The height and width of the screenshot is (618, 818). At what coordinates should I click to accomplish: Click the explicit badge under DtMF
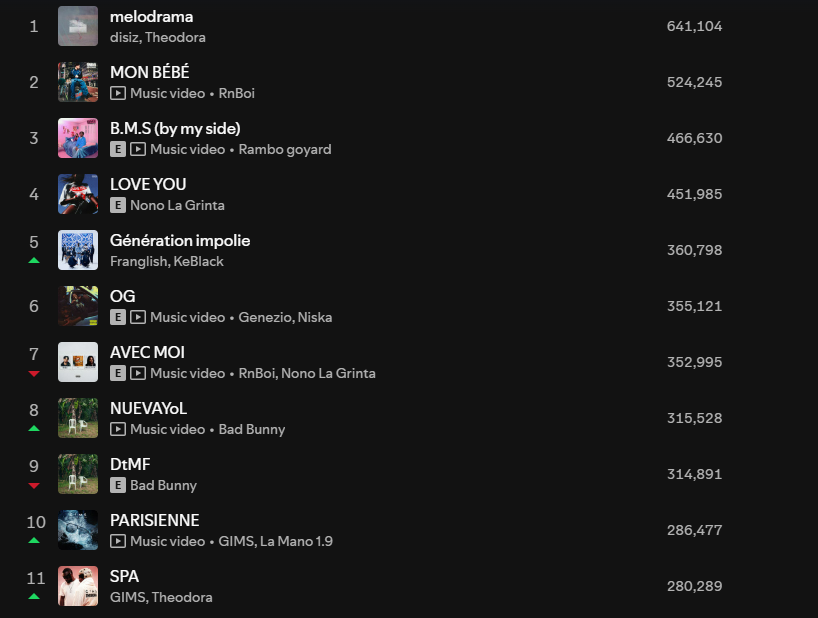pyautogui.click(x=118, y=486)
